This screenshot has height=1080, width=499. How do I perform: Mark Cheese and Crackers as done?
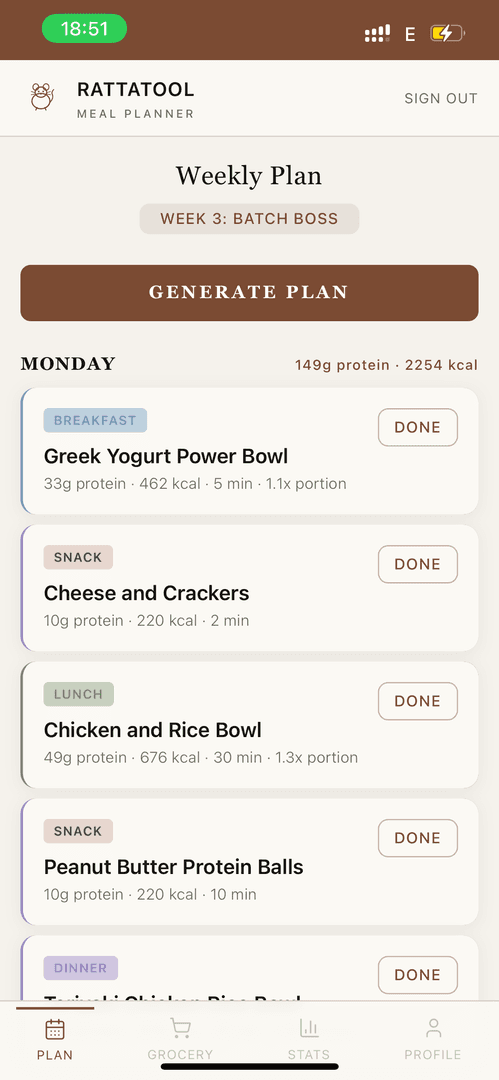click(x=418, y=564)
